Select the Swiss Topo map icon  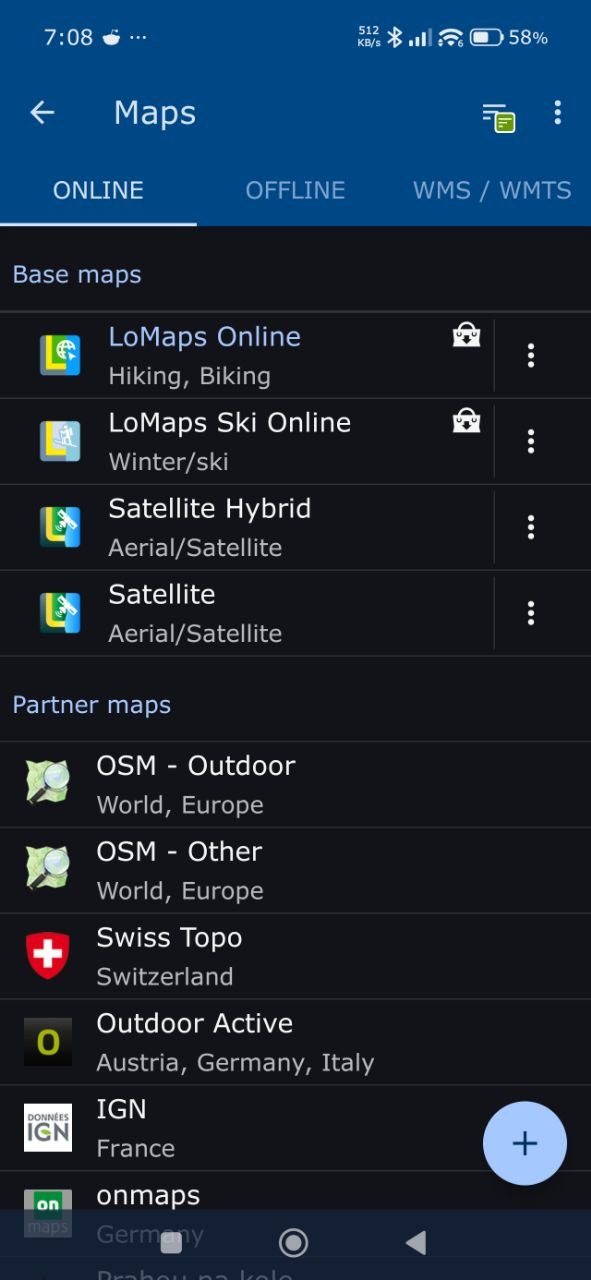click(x=48, y=956)
